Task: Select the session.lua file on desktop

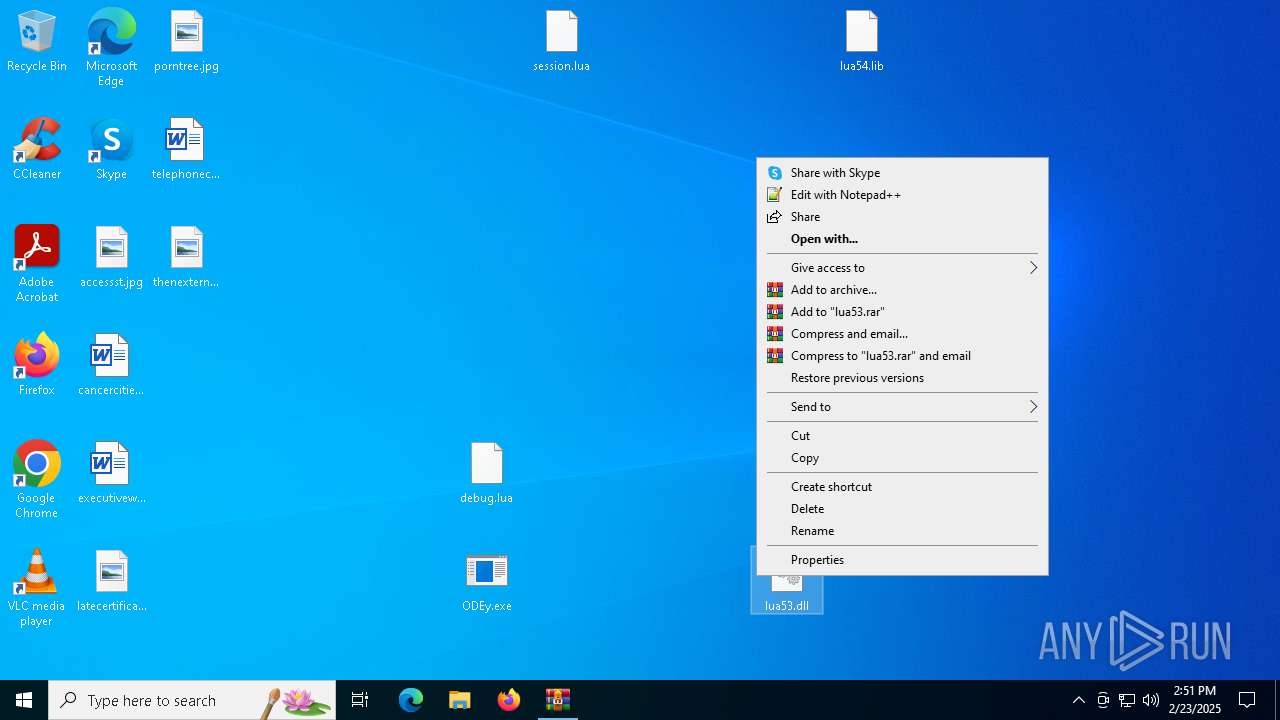Action: pos(561,42)
